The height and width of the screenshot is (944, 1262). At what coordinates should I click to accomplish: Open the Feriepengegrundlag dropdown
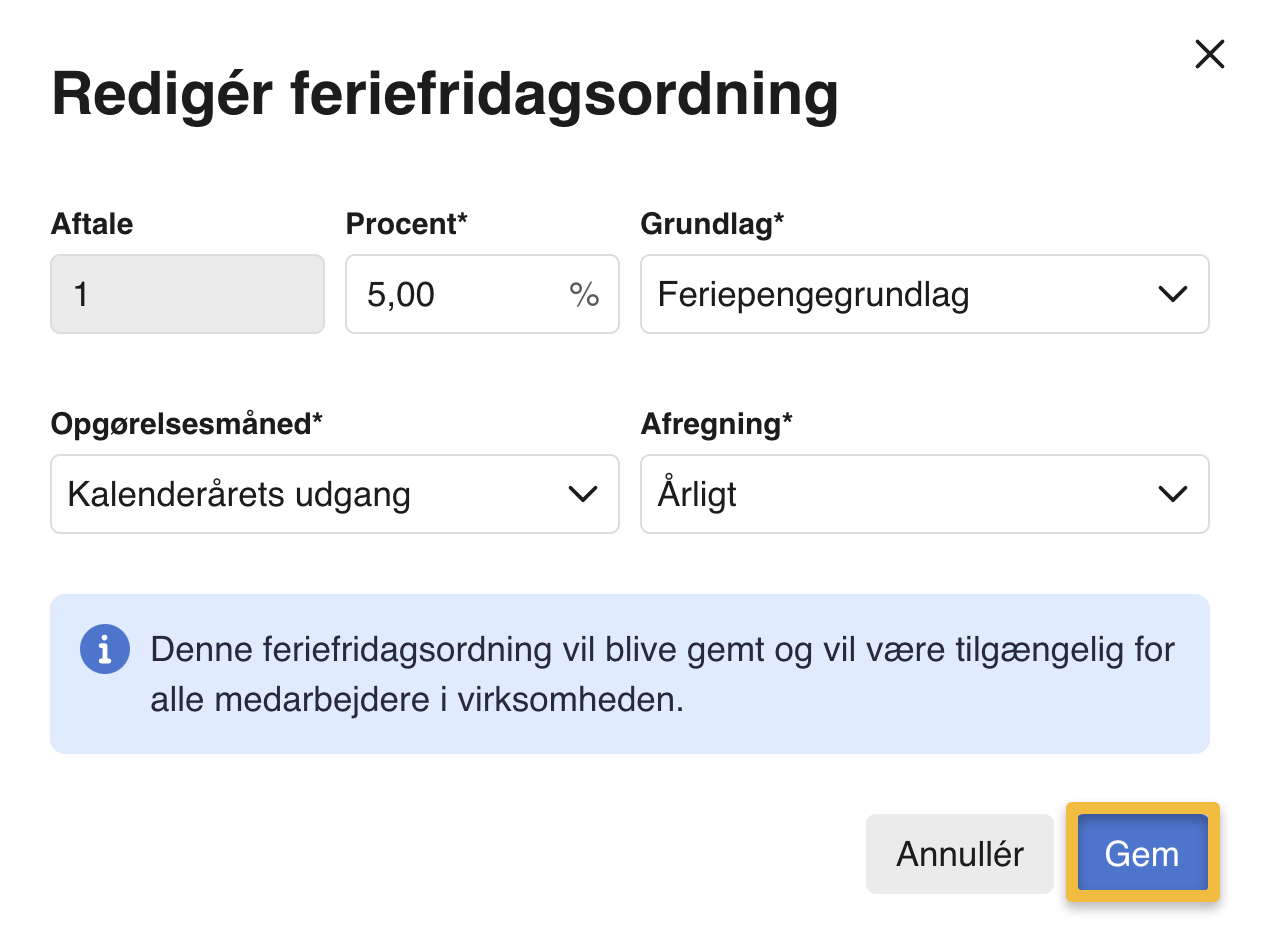(x=900, y=294)
